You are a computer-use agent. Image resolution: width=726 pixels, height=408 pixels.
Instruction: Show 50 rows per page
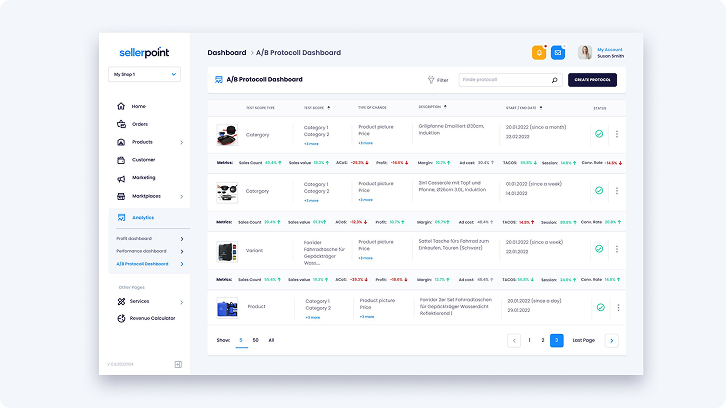256,340
